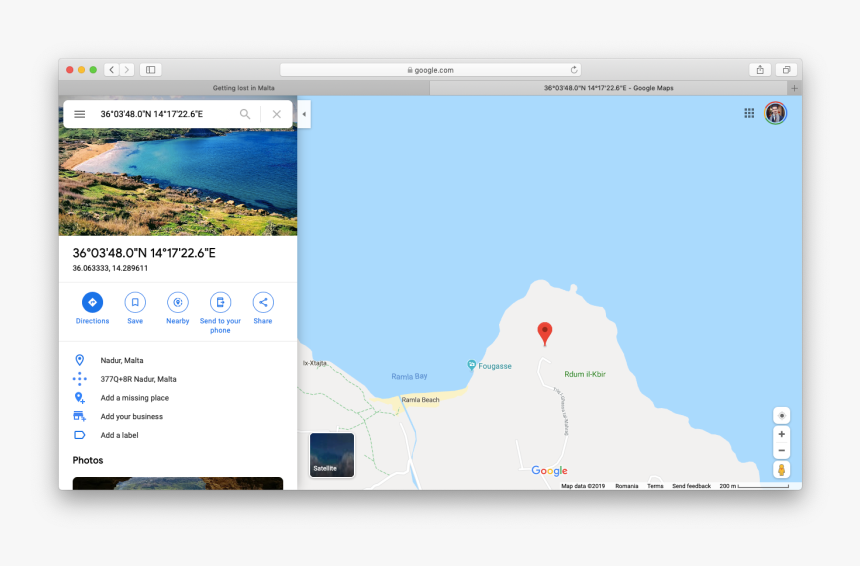Open the photo under Photos heading
The height and width of the screenshot is (566, 860).
click(x=178, y=483)
